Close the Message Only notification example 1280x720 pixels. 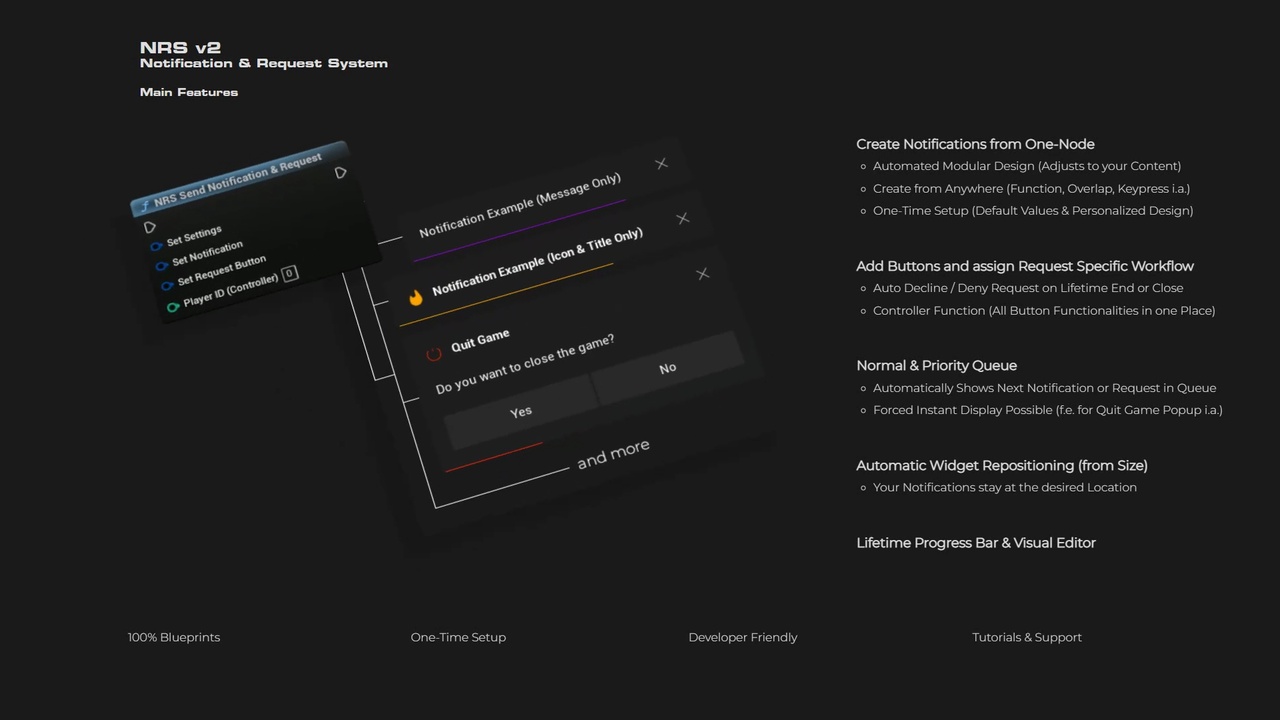point(661,163)
